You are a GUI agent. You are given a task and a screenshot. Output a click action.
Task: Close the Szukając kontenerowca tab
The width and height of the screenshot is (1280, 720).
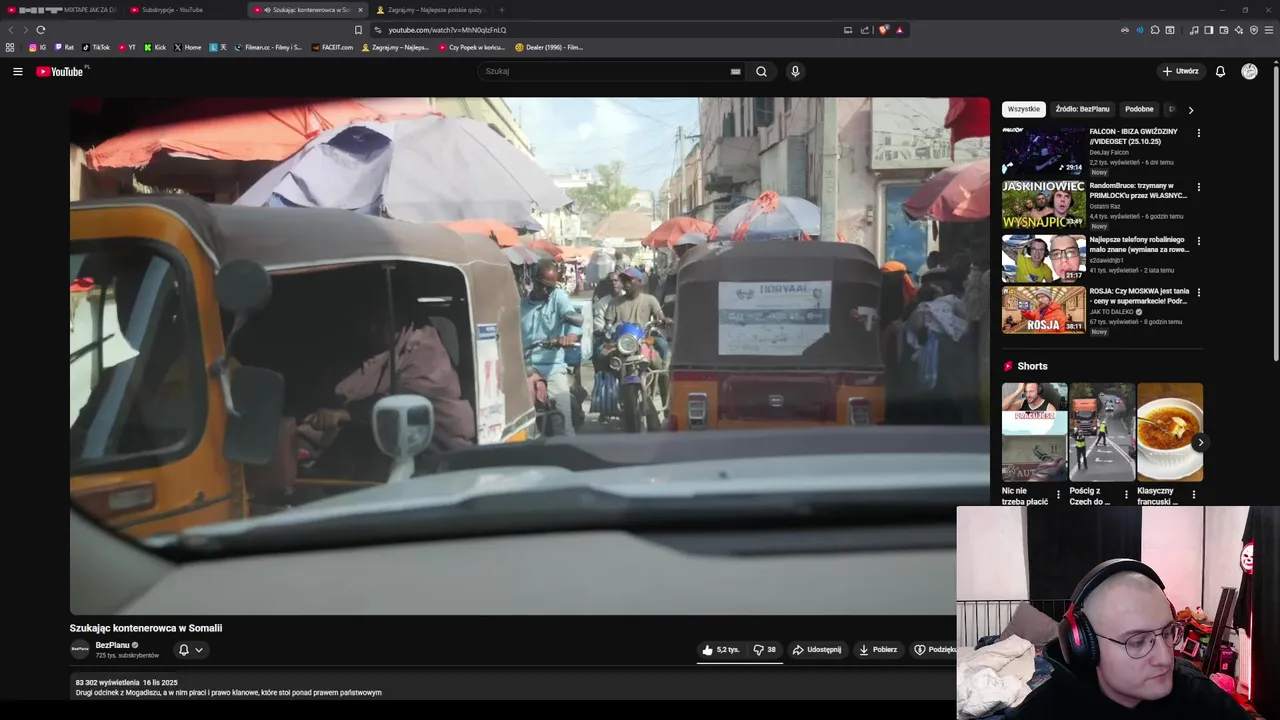(361, 10)
